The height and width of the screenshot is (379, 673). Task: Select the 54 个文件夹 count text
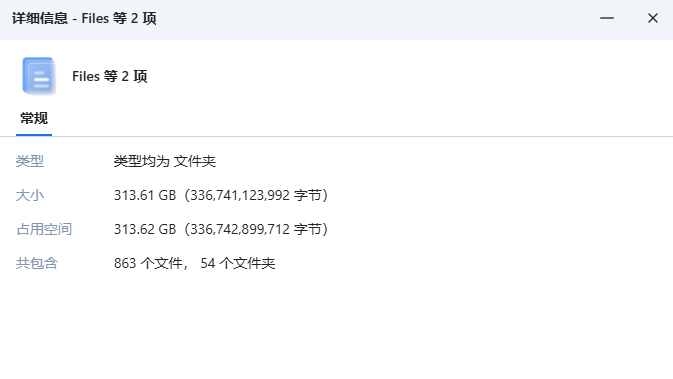238,263
